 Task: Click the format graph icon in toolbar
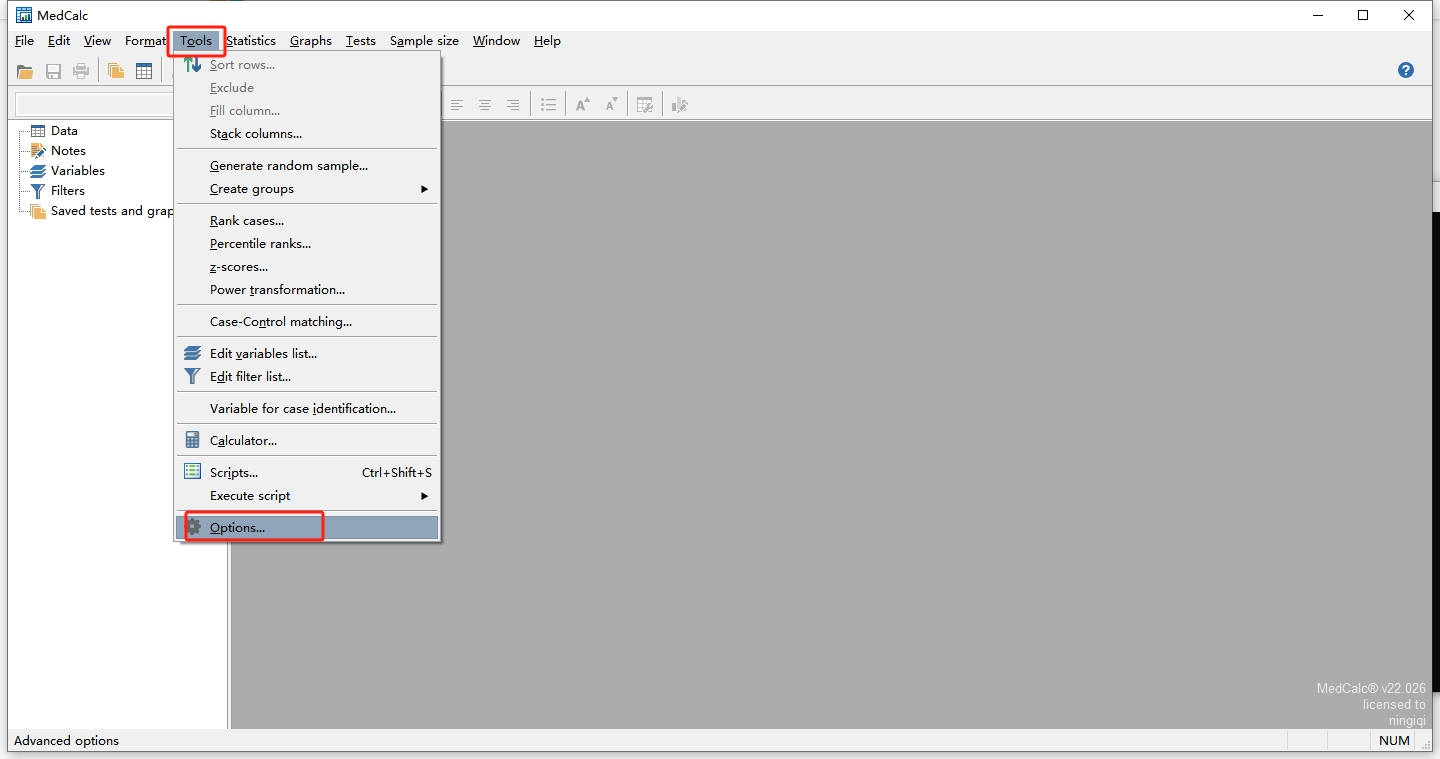coord(680,105)
